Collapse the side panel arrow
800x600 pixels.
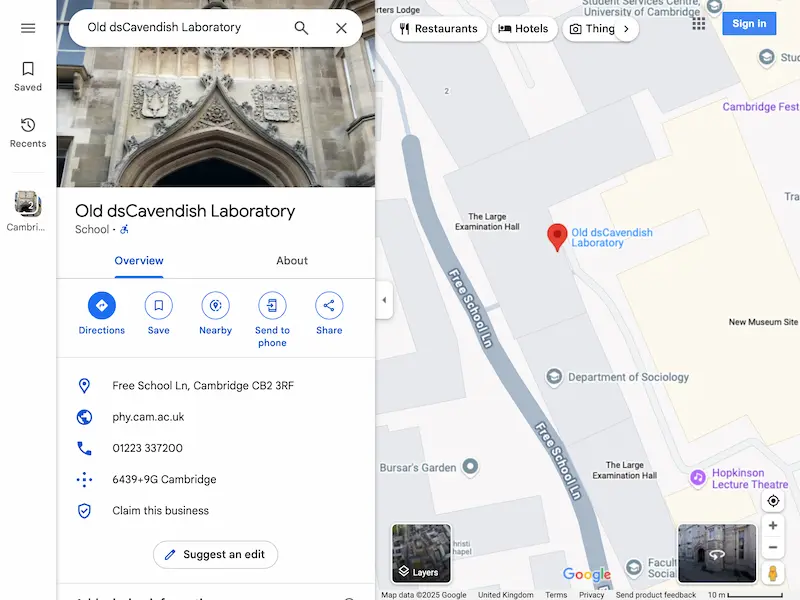coord(384,300)
